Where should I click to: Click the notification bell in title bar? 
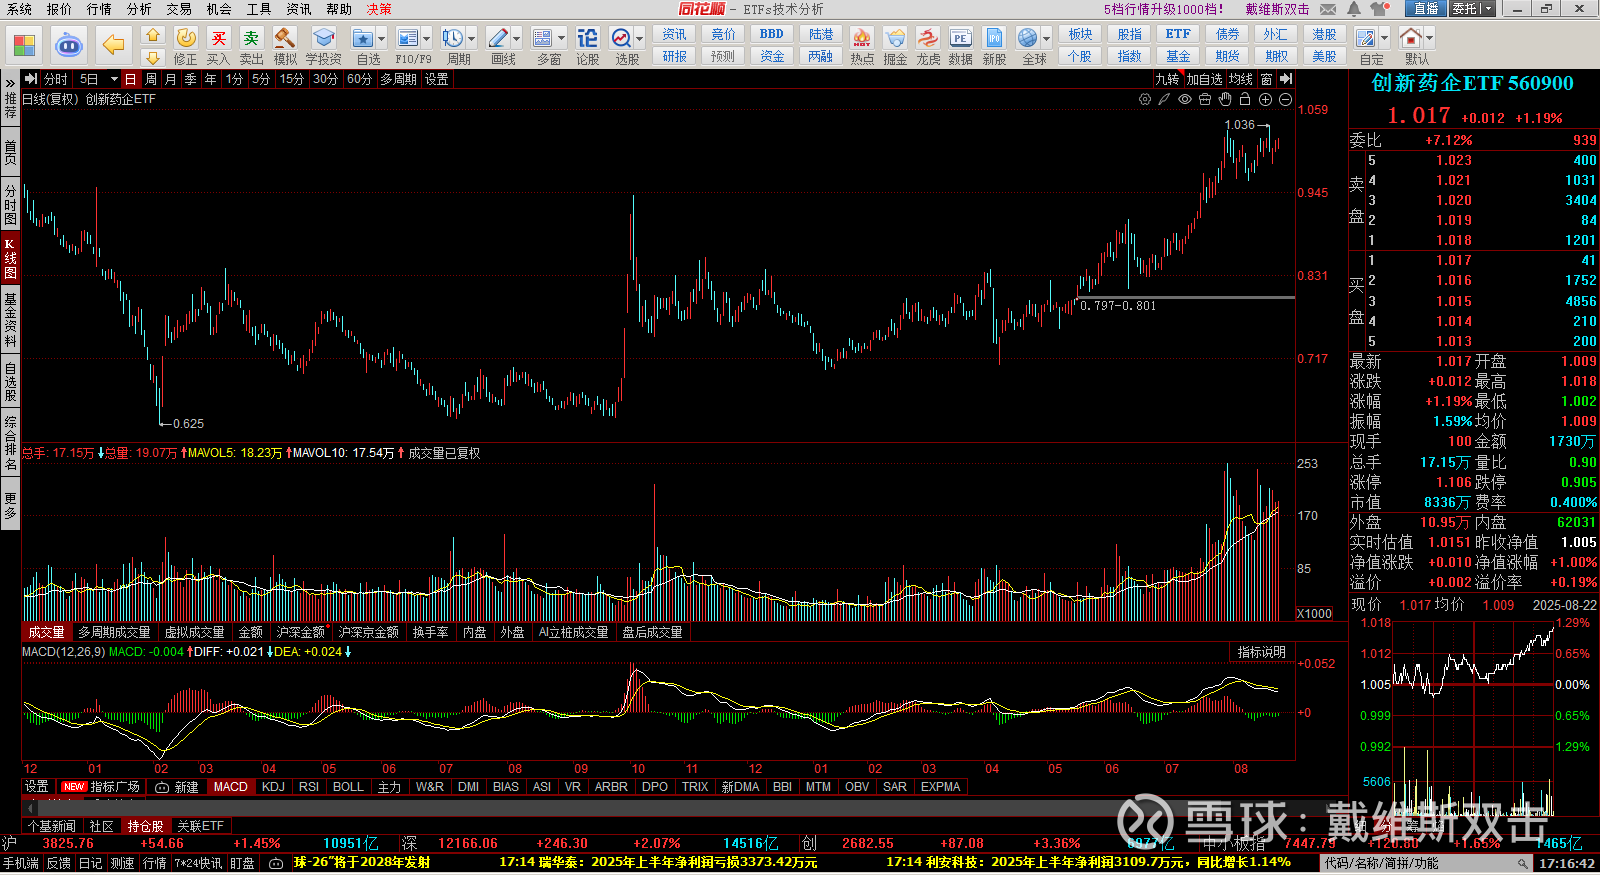pyautogui.click(x=1353, y=9)
